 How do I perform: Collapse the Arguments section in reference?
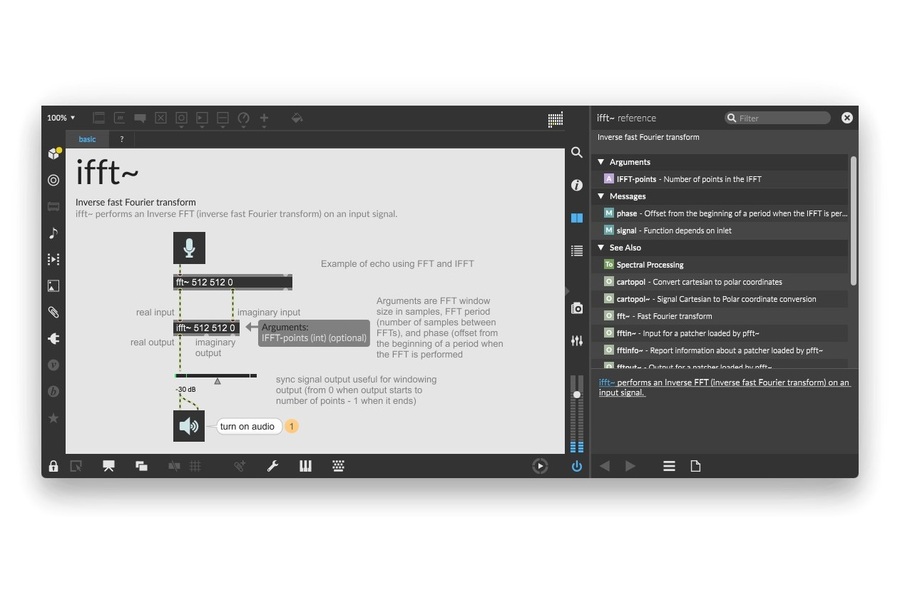pyautogui.click(x=601, y=162)
